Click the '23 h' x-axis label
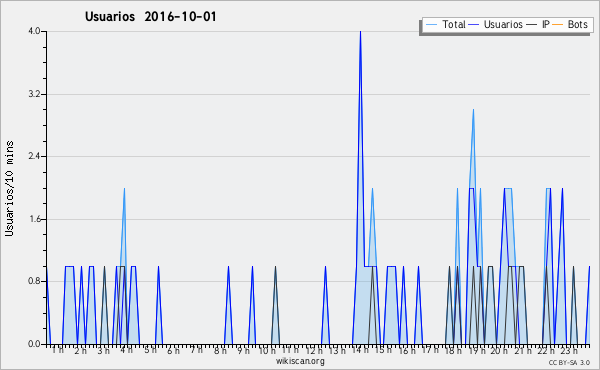600x370 pixels. tap(569, 350)
